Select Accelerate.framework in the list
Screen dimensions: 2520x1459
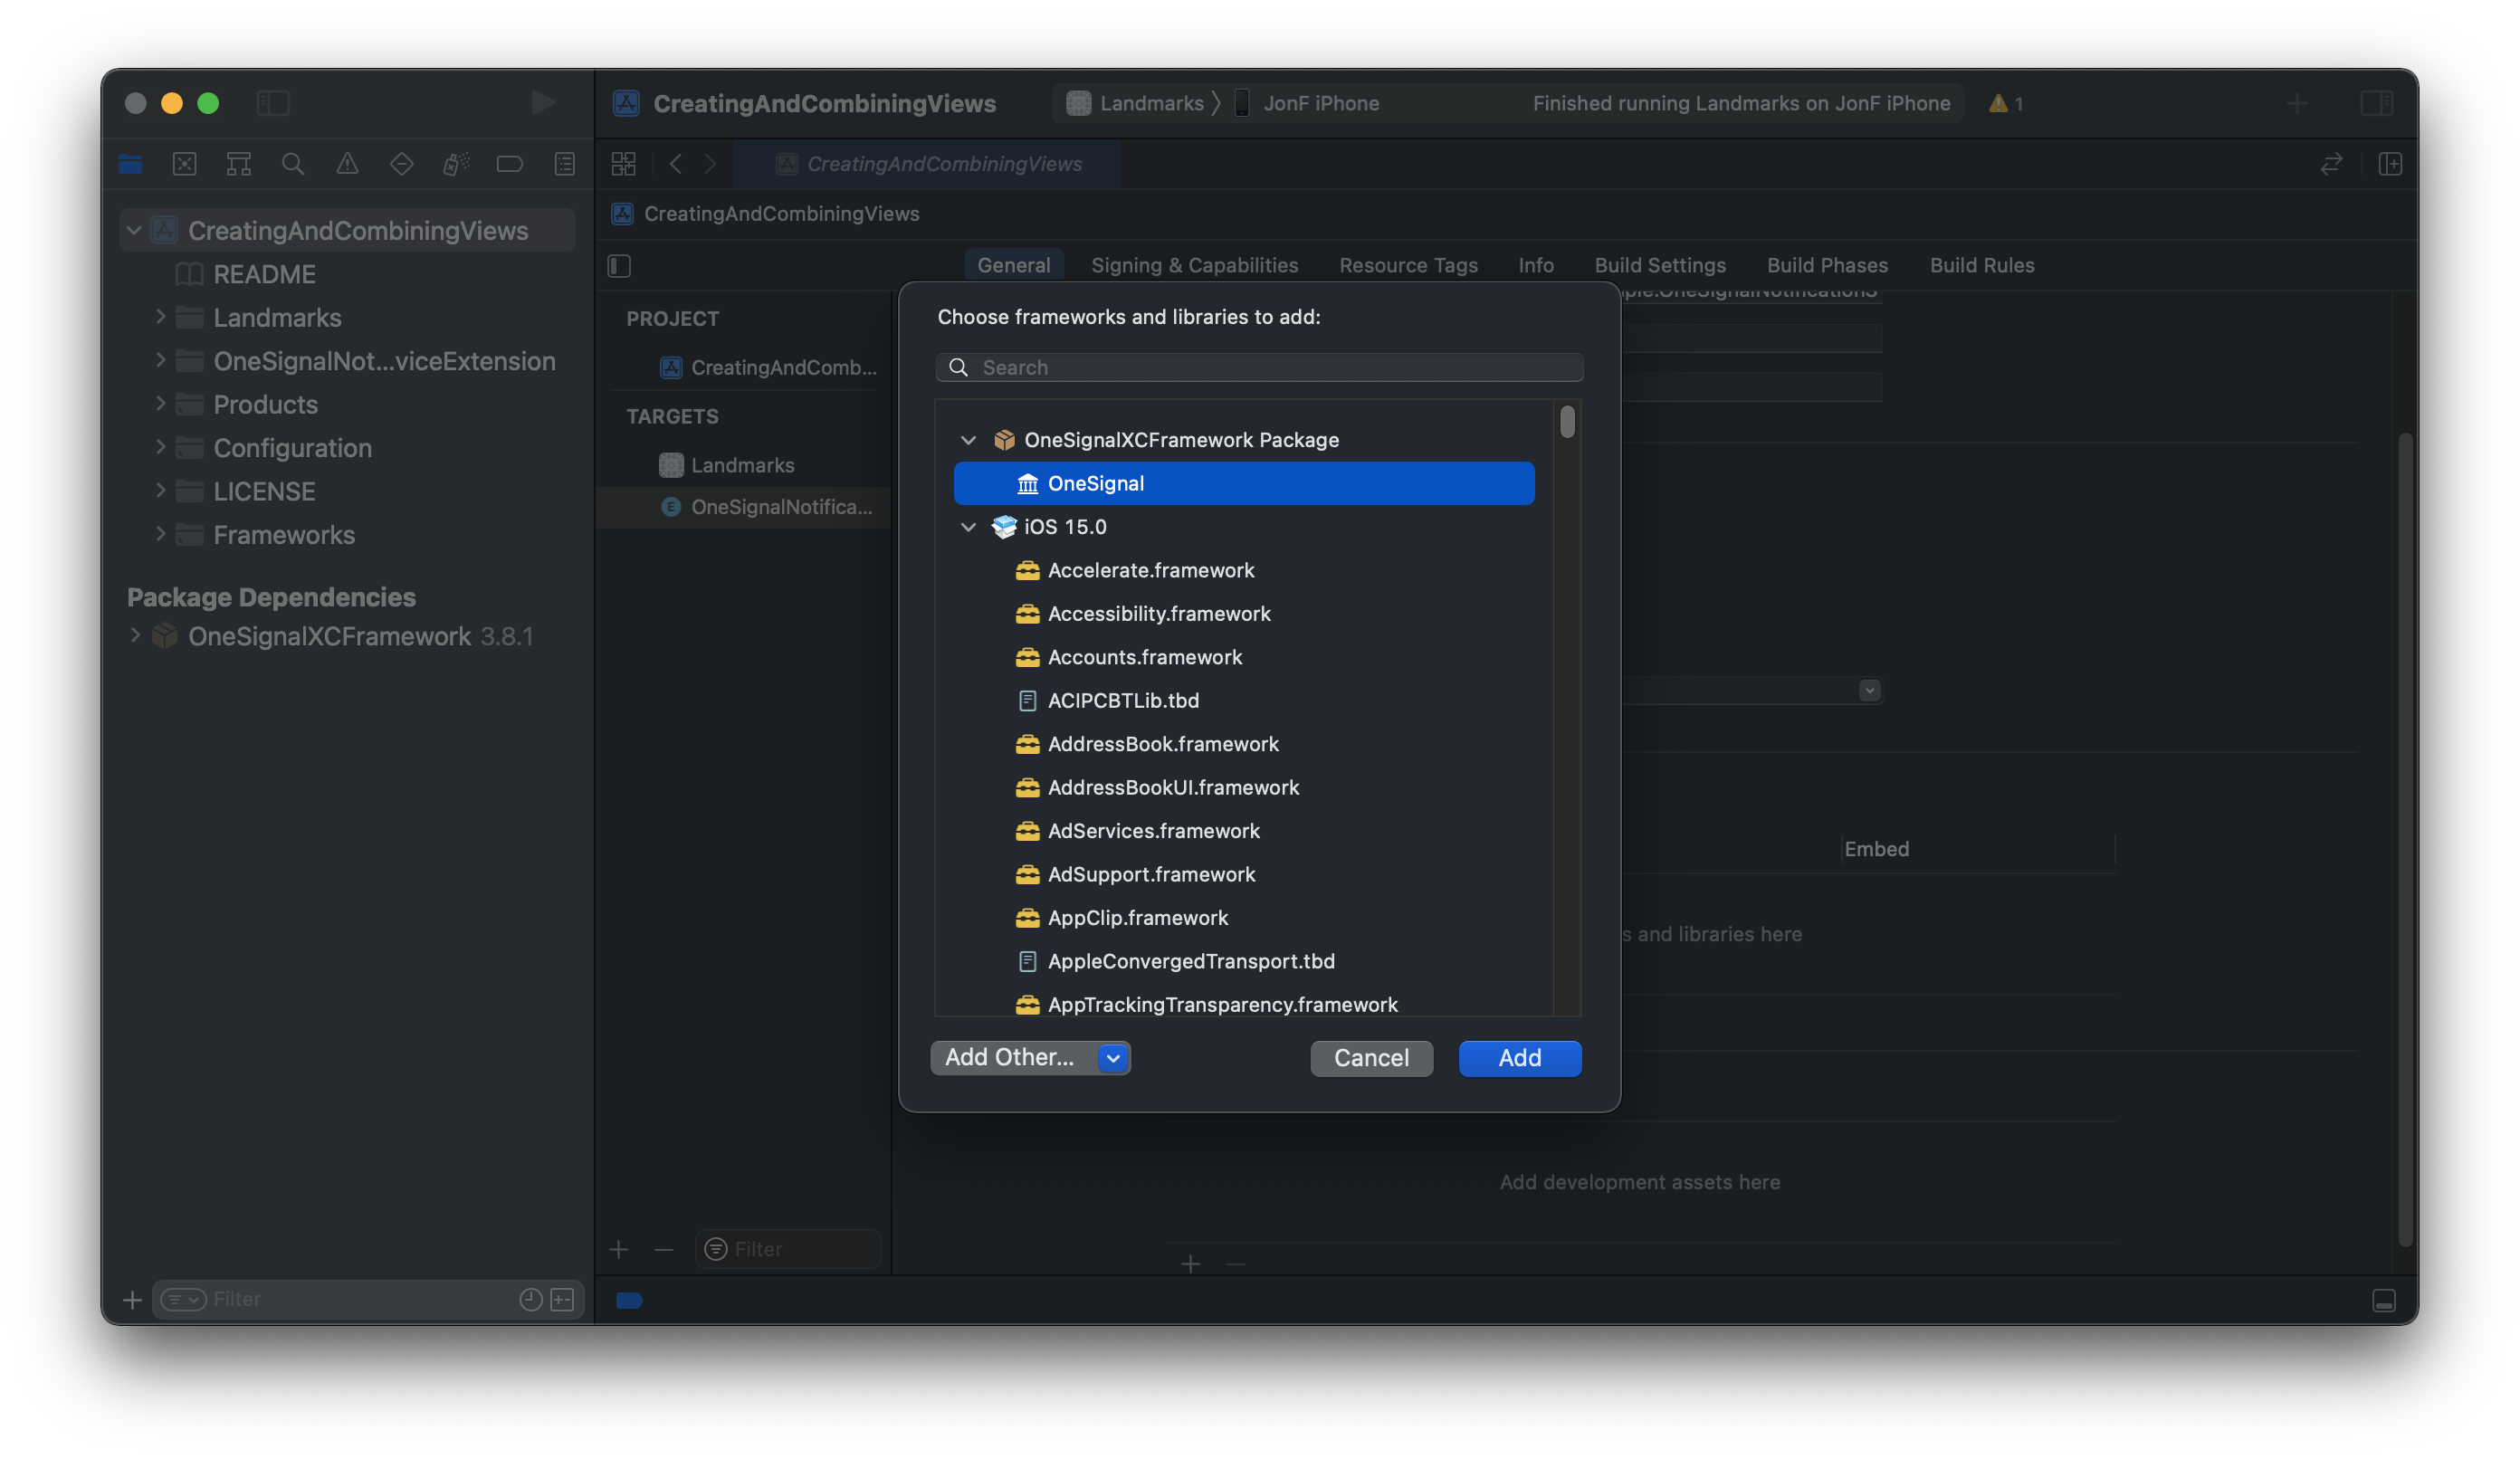click(x=1243, y=570)
